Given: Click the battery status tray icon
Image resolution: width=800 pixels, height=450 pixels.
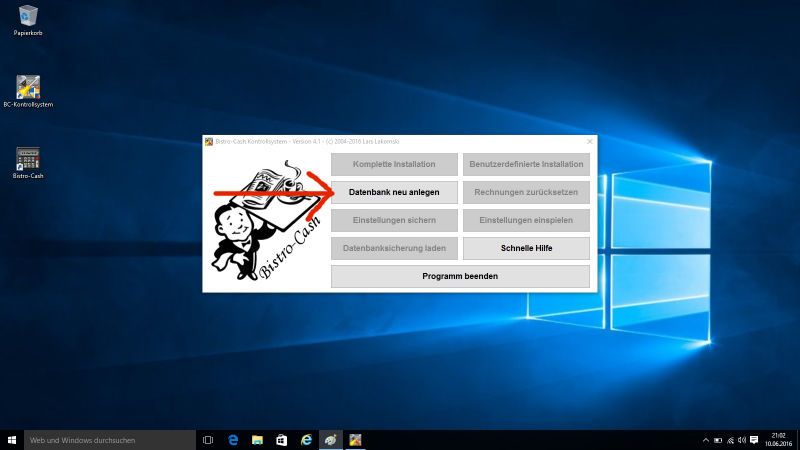Looking at the screenshot, I should [x=718, y=440].
